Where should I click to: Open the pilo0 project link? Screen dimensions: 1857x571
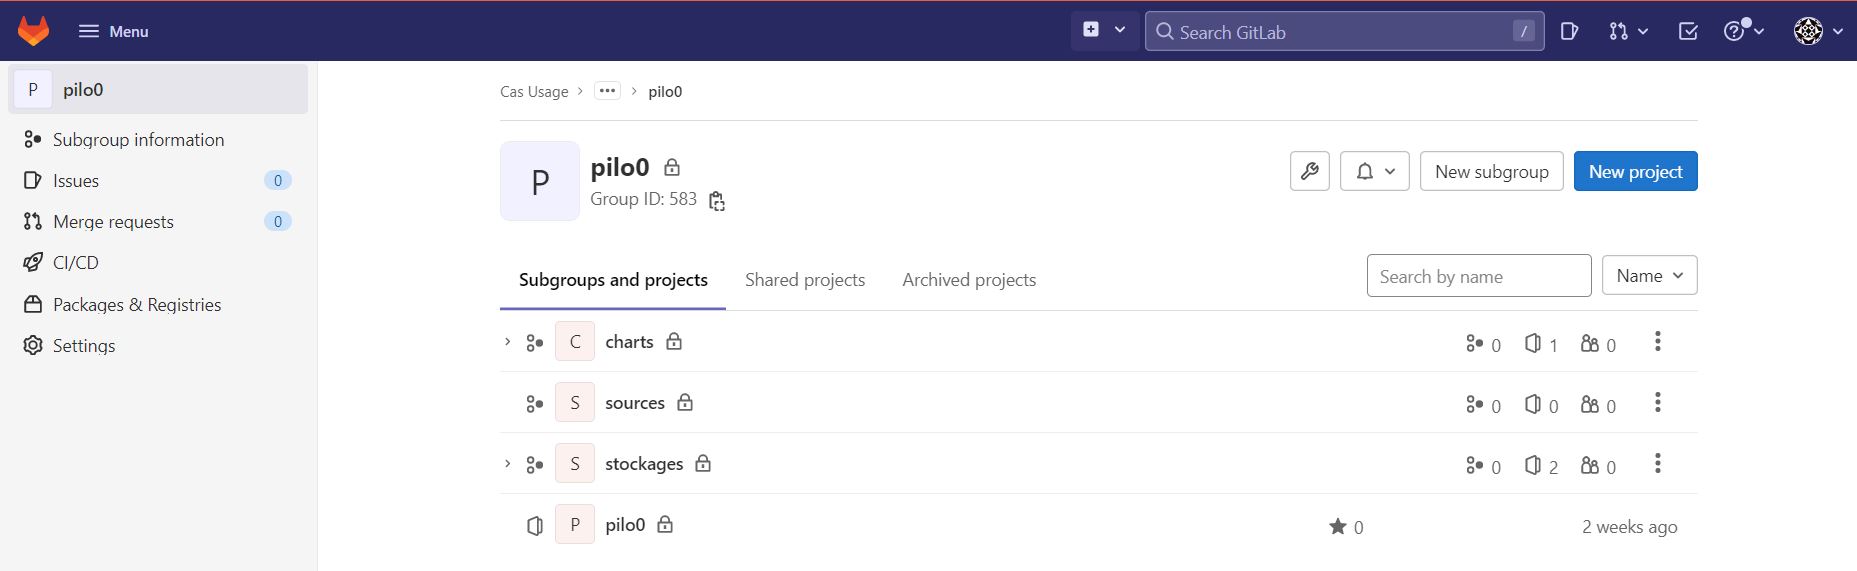(x=625, y=525)
